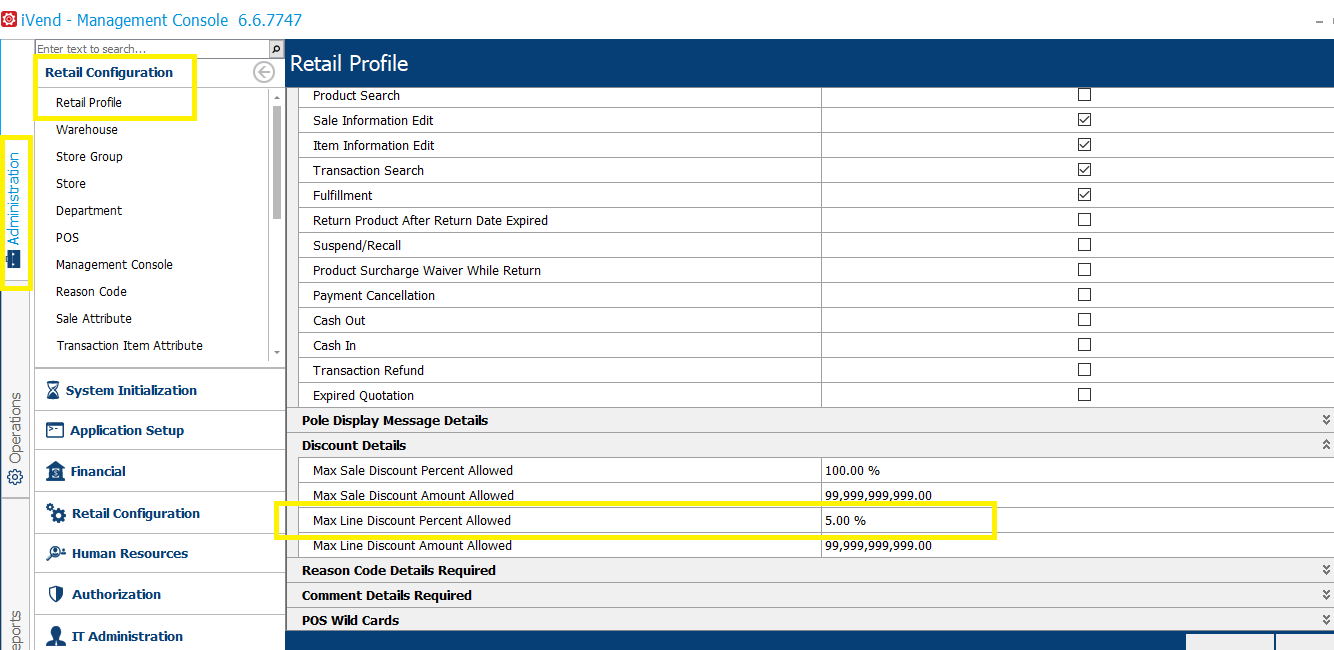This screenshot has height=650, width=1334.
Task: Open Sale Attribute in the sidebar
Action: tap(94, 318)
